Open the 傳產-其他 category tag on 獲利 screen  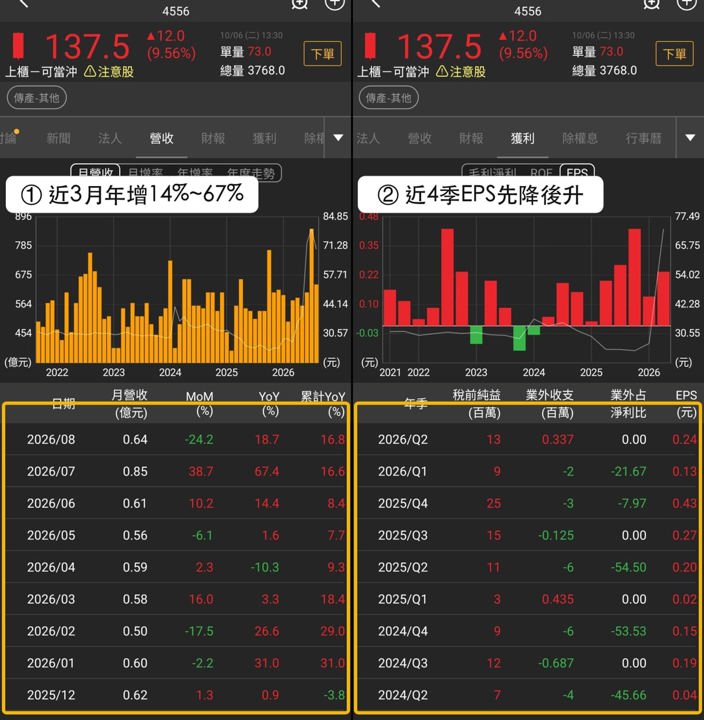(389, 98)
